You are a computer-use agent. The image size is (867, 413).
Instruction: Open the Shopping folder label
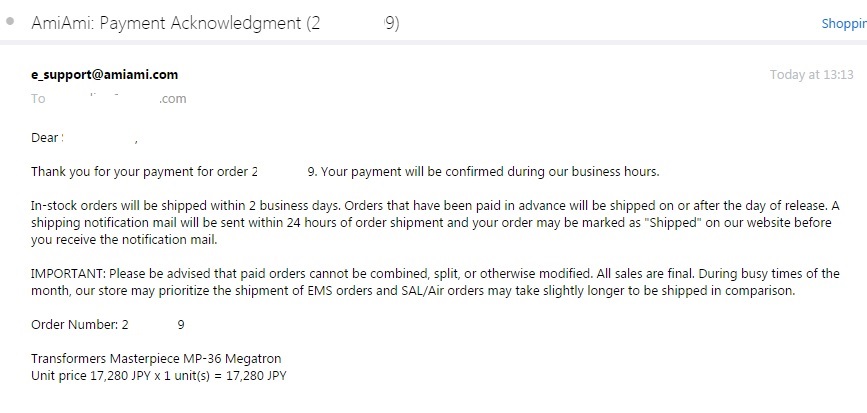844,24
